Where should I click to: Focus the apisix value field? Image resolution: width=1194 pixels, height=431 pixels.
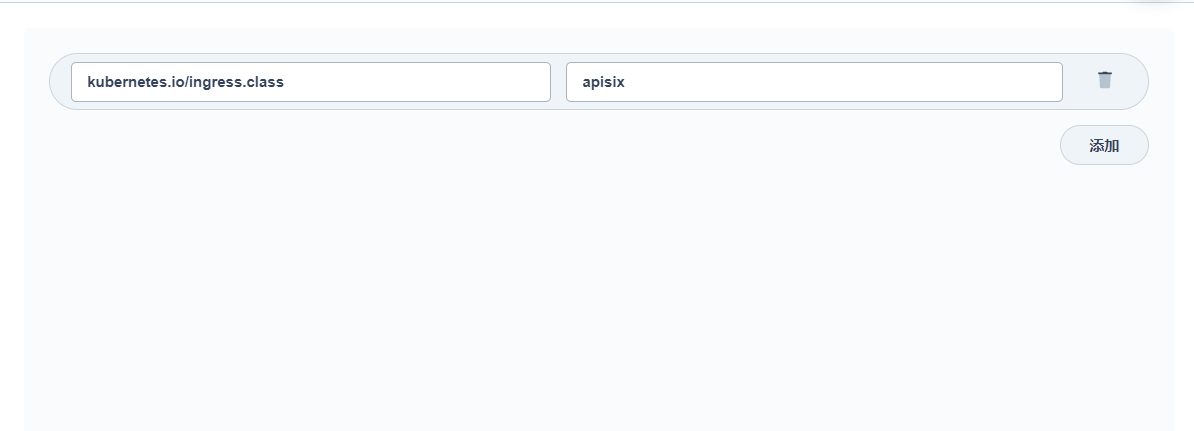coord(814,82)
